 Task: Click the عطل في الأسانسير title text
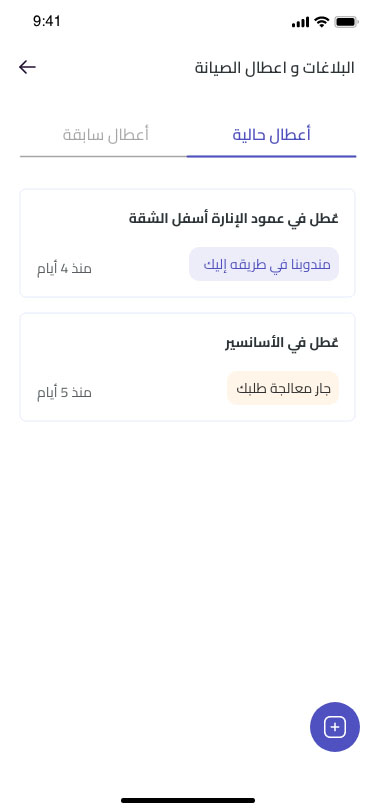pyautogui.click(x=282, y=342)
